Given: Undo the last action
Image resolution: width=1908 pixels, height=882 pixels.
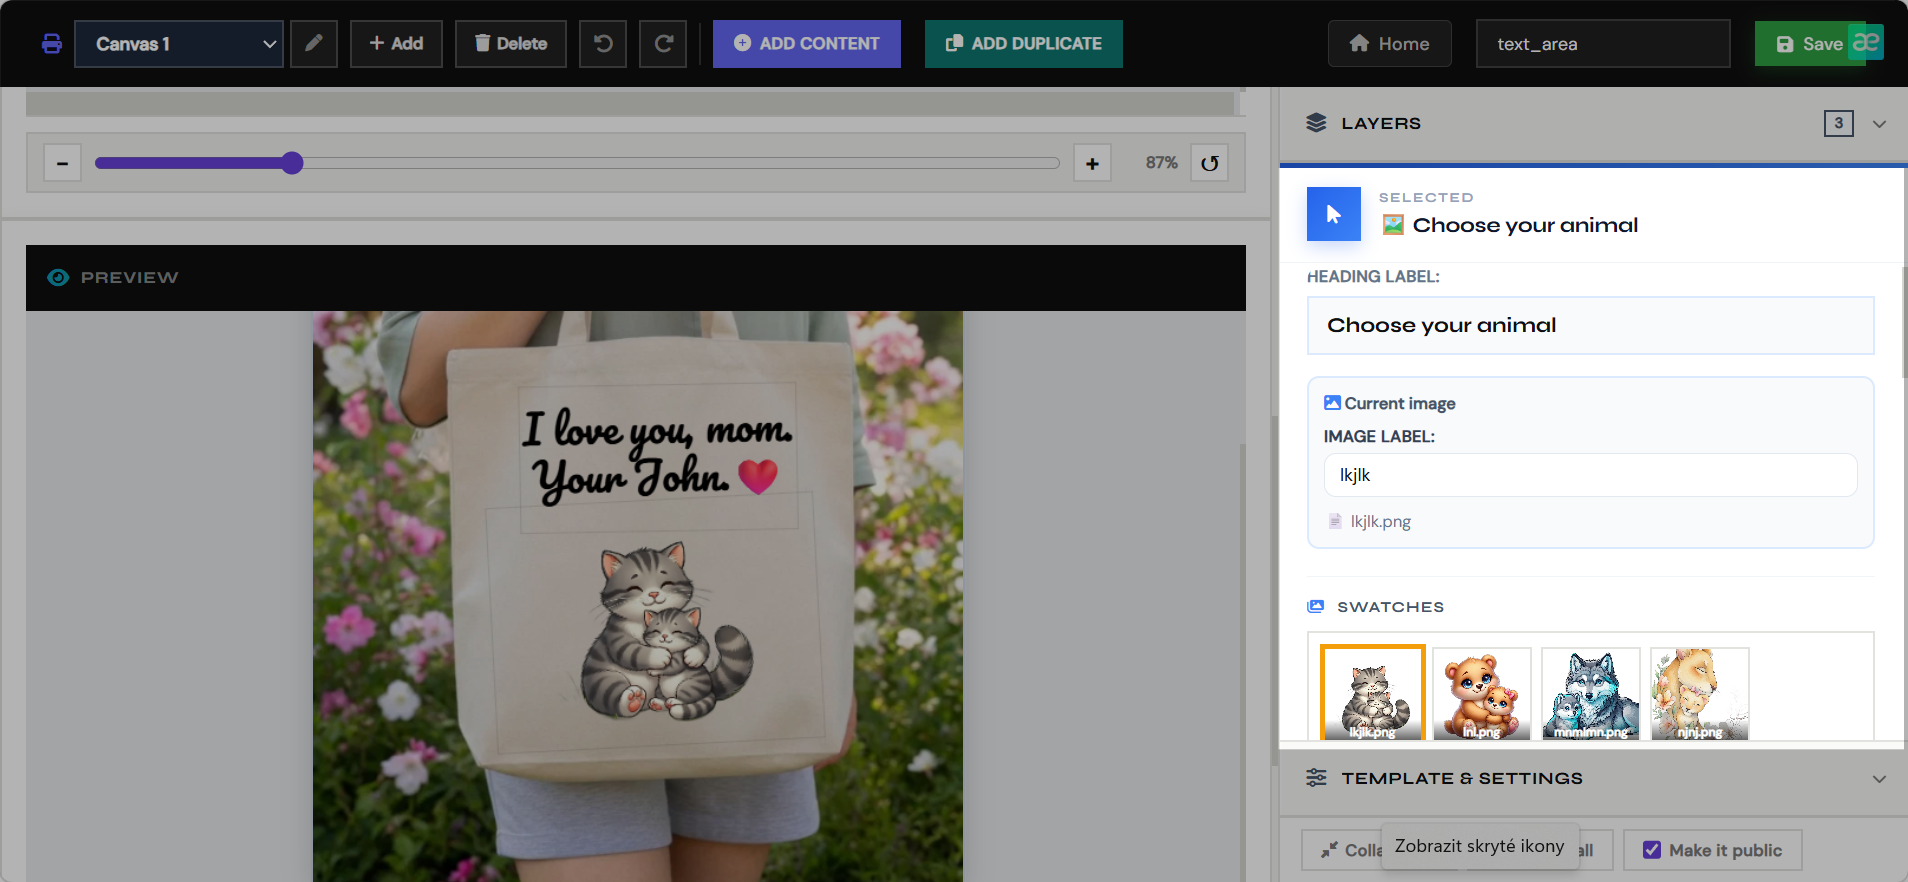Looking at the screenshot, I should click(603, 44).
